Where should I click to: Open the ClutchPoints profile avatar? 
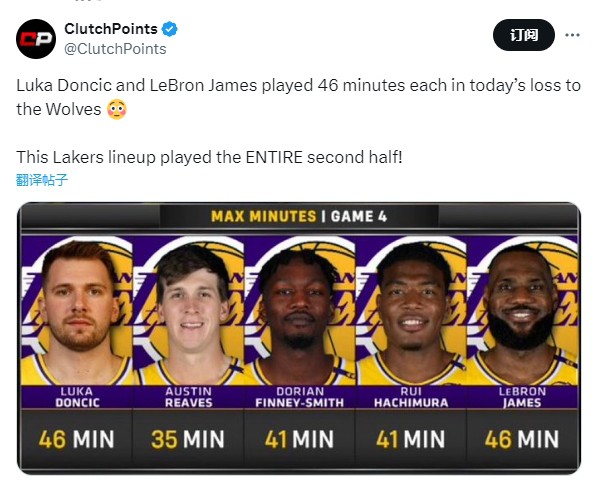(36, 39)
